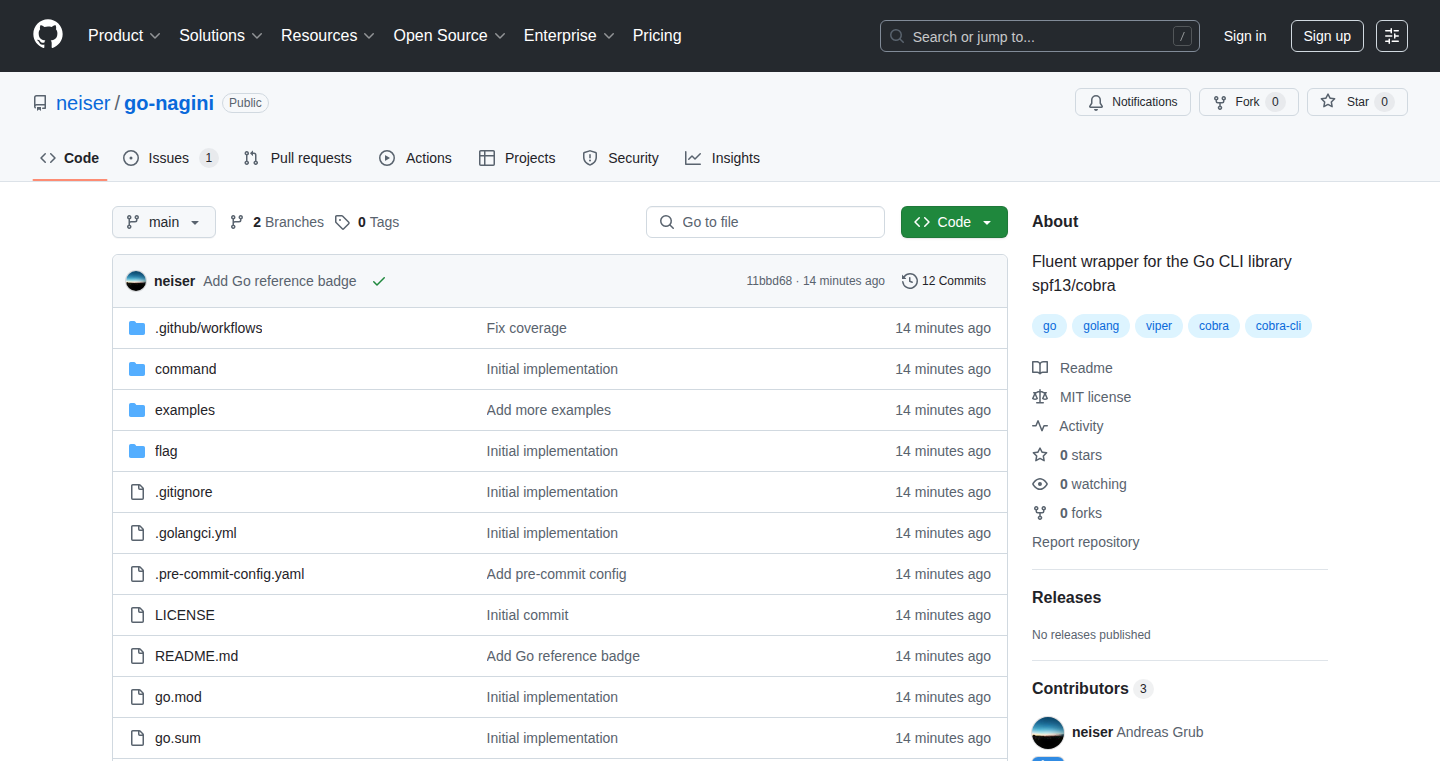Open the 'Add more examples' commit message
The width and height of the screenshot is (1440, 761).
549,410
